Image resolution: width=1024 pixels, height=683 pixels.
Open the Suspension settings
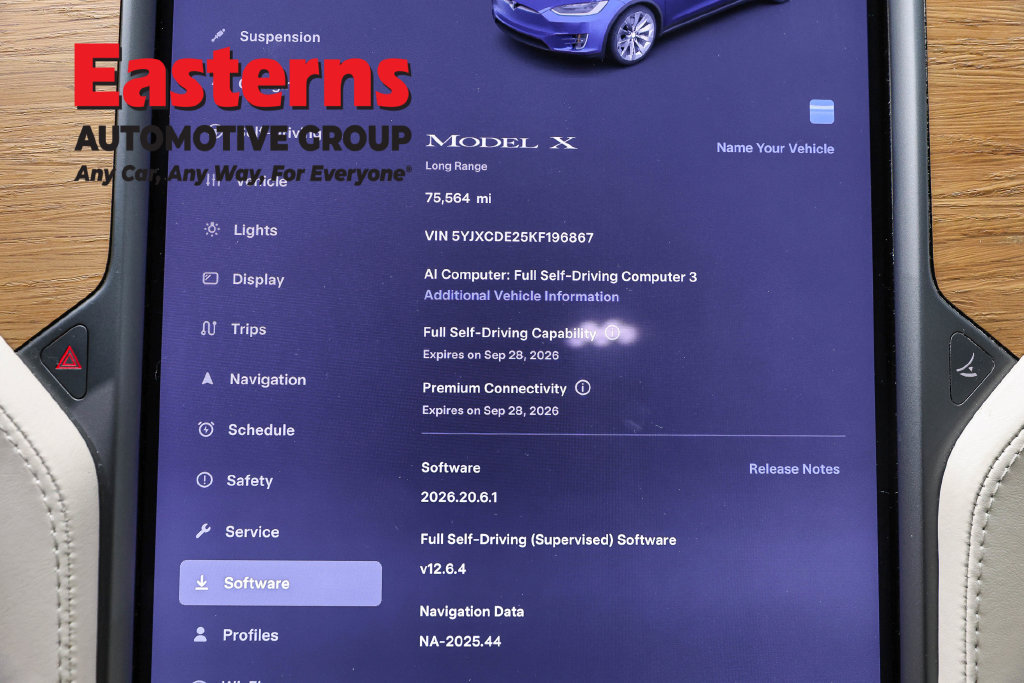tap(280, 37)
